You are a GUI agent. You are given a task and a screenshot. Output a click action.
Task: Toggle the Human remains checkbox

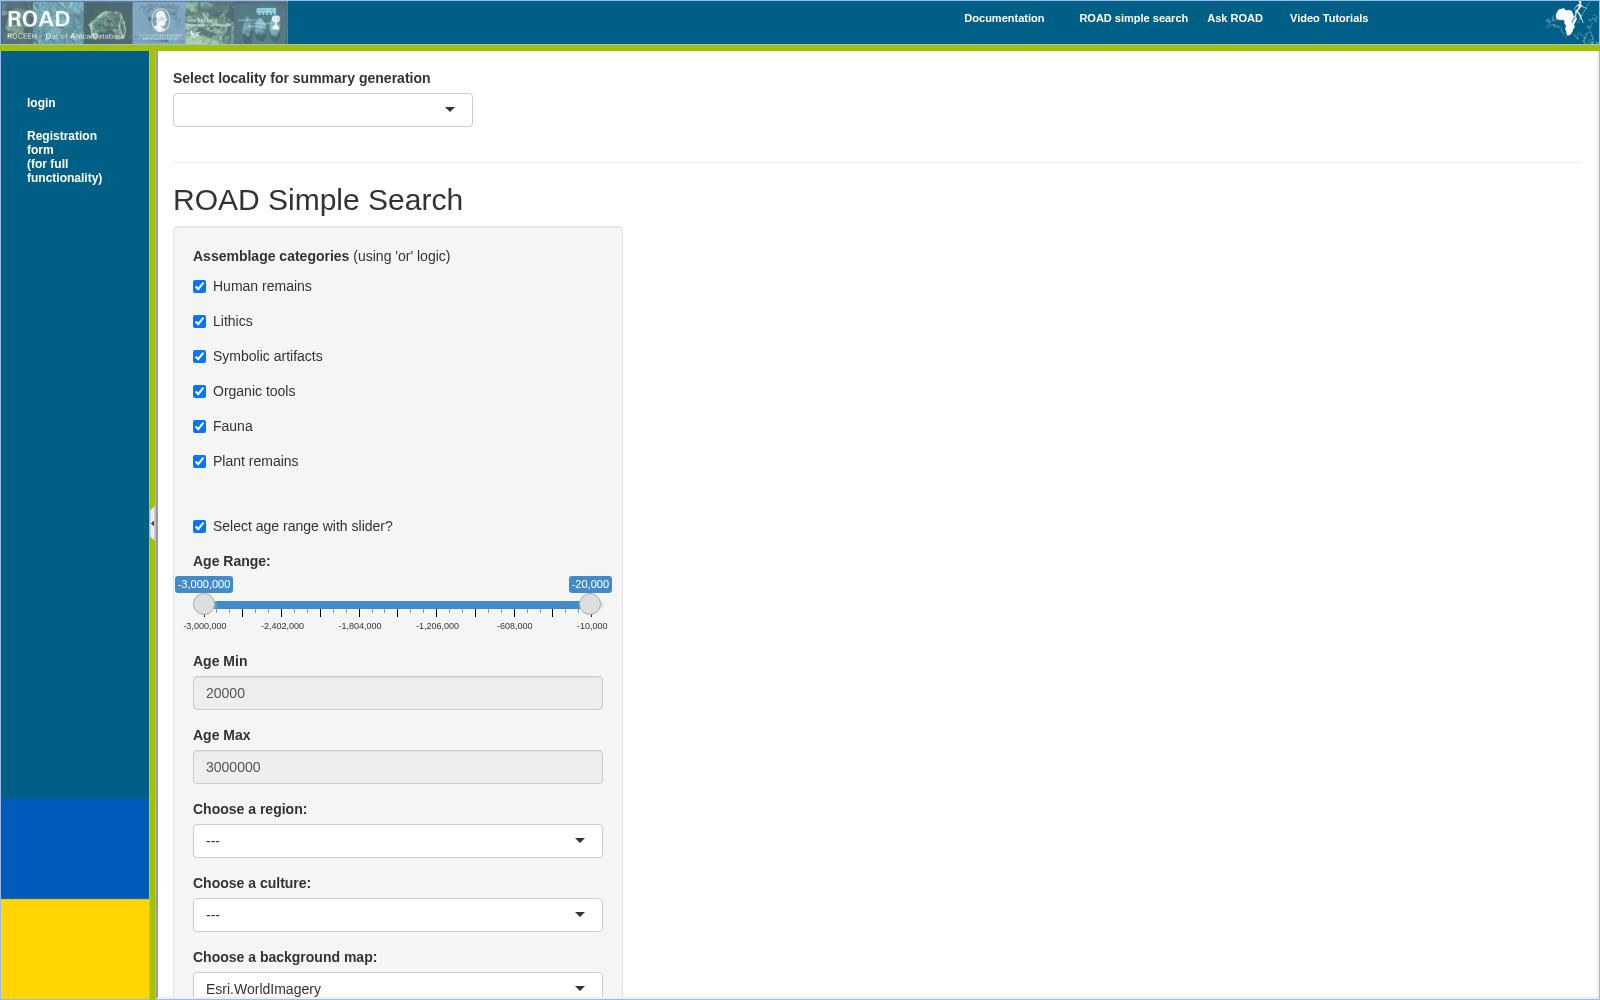pos(199,286)
